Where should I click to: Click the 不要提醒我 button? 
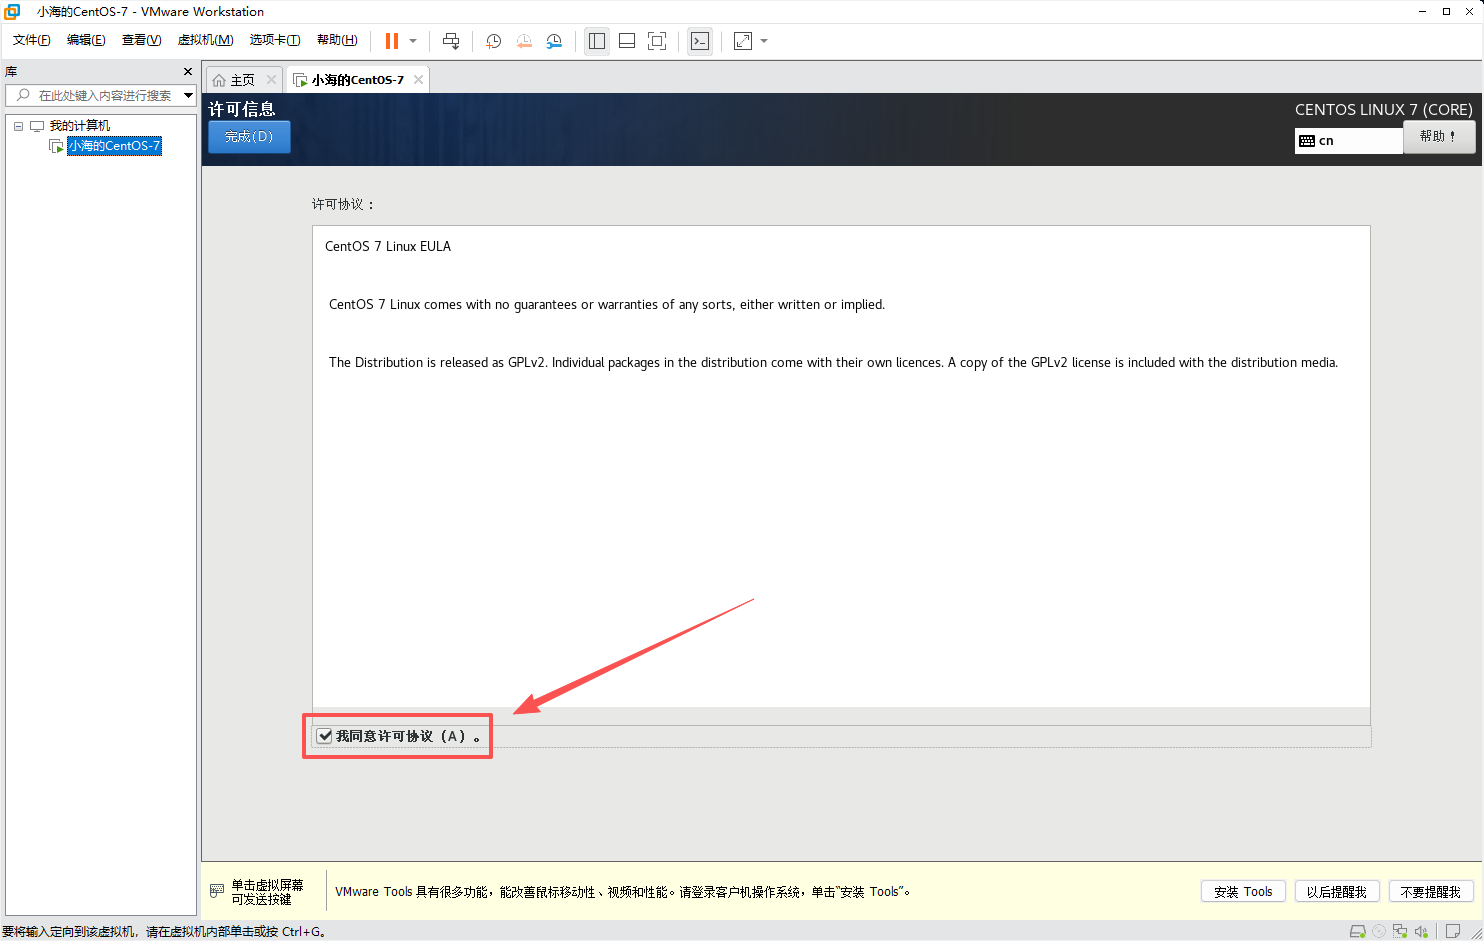pos(1431,892)
